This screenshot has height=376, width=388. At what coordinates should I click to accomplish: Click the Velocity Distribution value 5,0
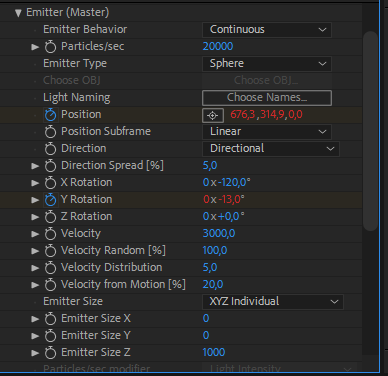(210, 267)
